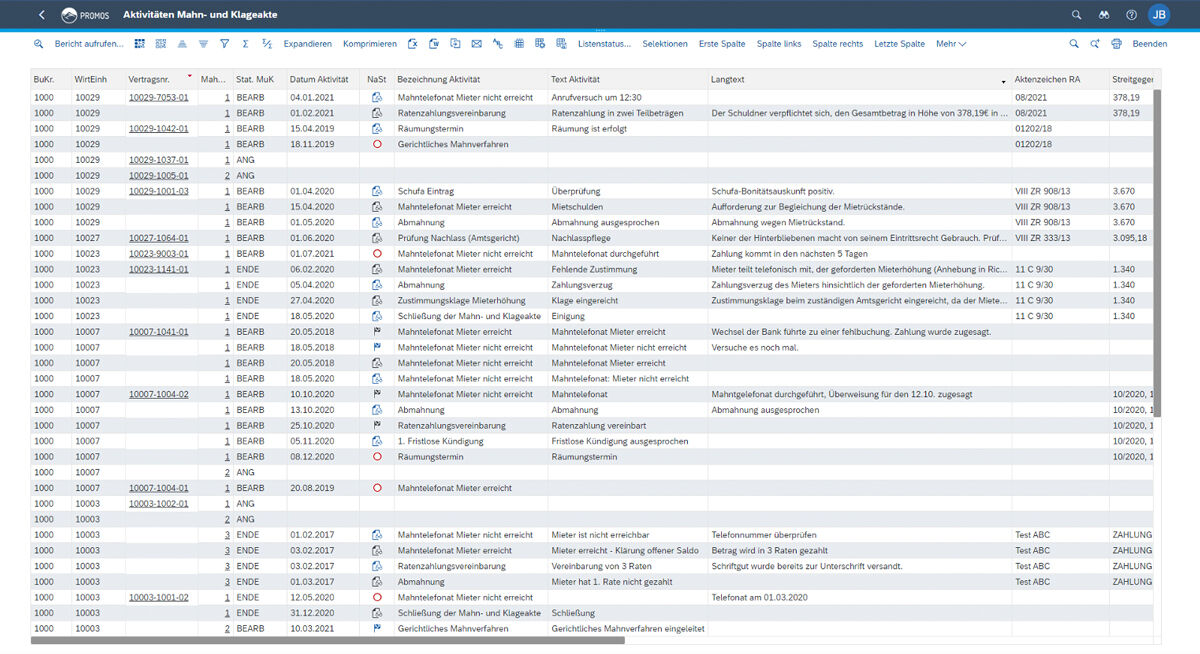Click the Vertragsnr. column header

(148, 79)
